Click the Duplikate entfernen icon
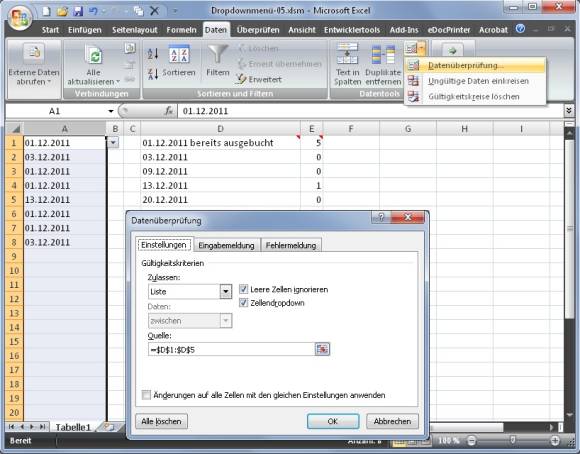Viewport: 580px width, 454px height. (x=383, y=55)
